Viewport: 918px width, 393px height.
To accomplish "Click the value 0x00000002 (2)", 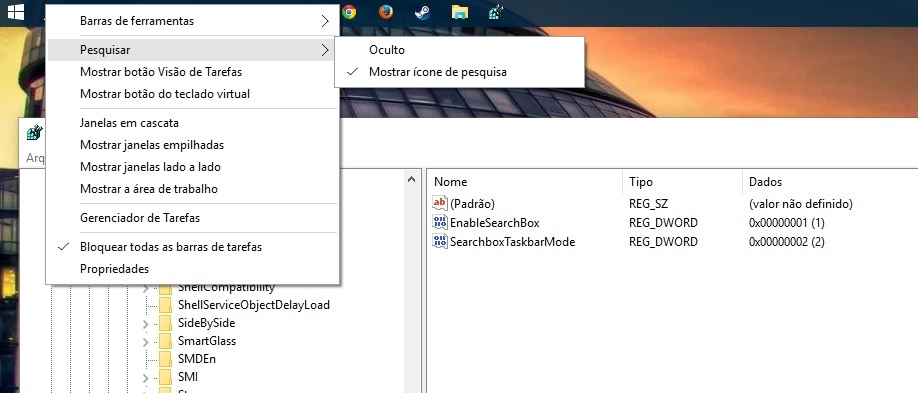I will (x=787, y=241).
